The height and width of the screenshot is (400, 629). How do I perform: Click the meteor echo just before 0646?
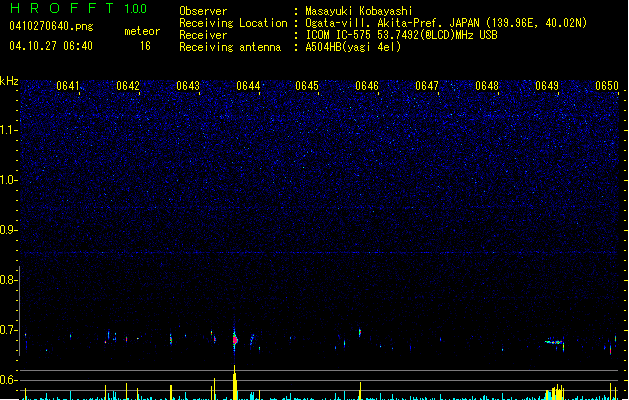pyautogui.click(x=360, y=332)
